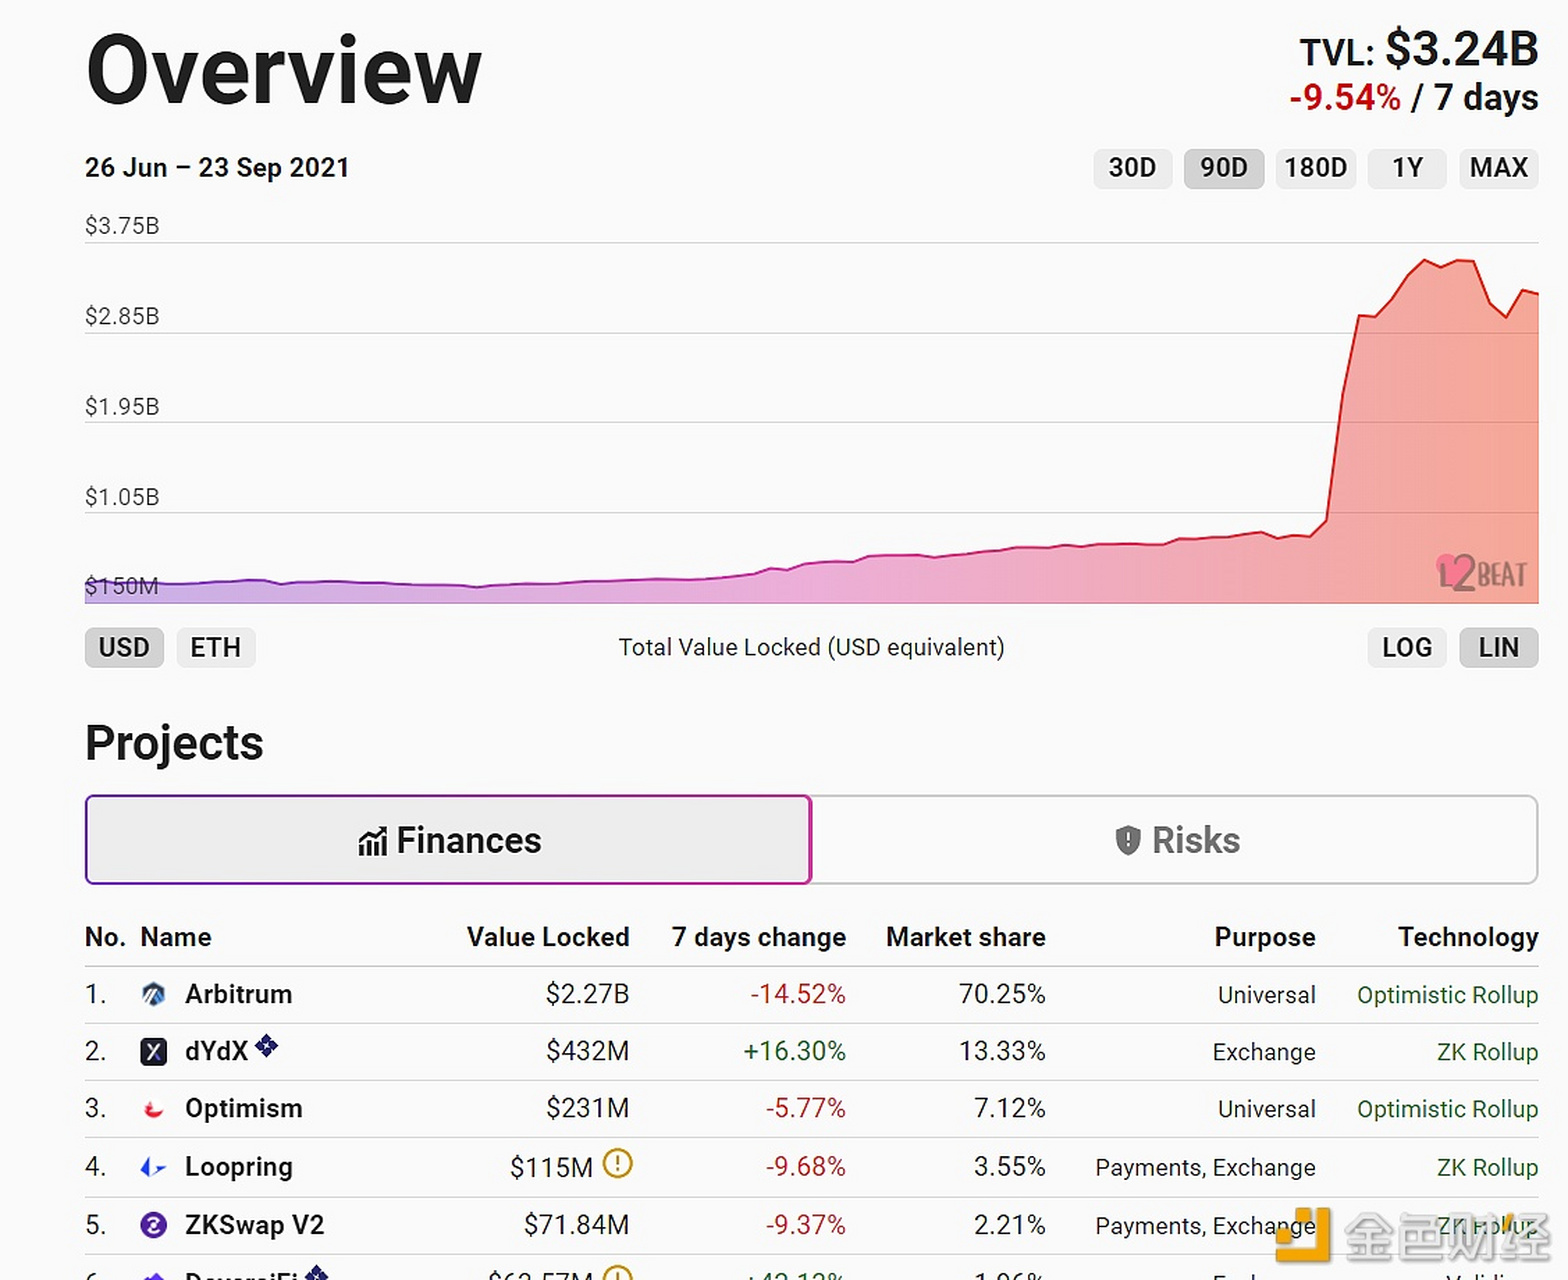
Task: Click Loopring's ZK Rollup technology link
Action: click(1487, 1167)
